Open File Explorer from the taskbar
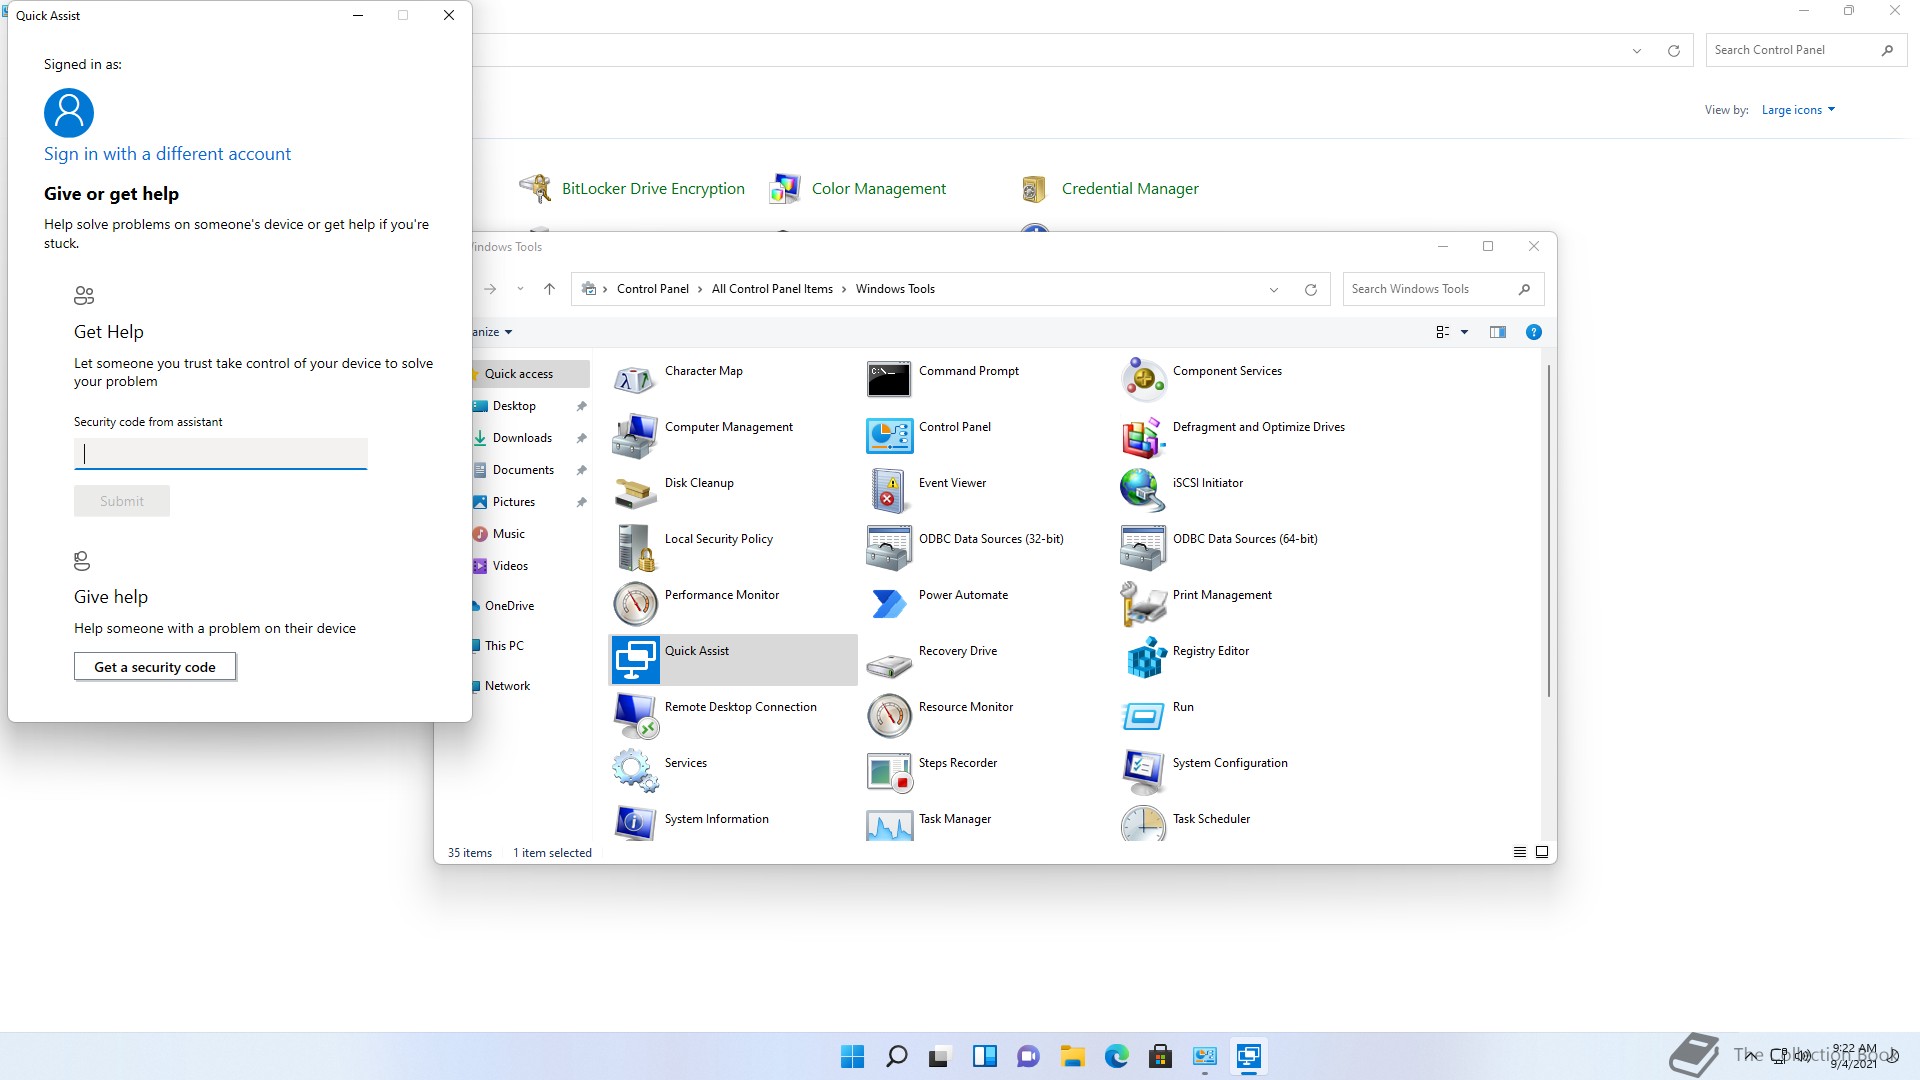The height and width of the screenshot is (1080, 1920). [x=1073, y=1056]
